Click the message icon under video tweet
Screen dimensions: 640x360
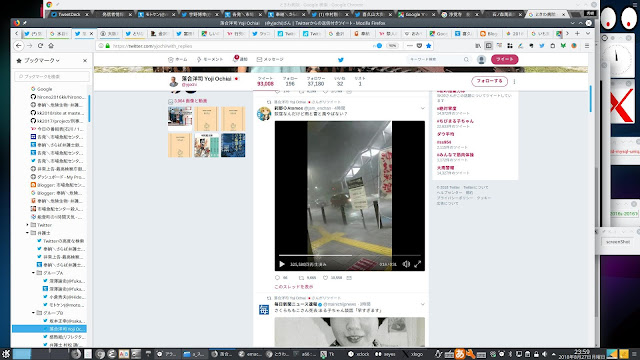pos(349,278)
